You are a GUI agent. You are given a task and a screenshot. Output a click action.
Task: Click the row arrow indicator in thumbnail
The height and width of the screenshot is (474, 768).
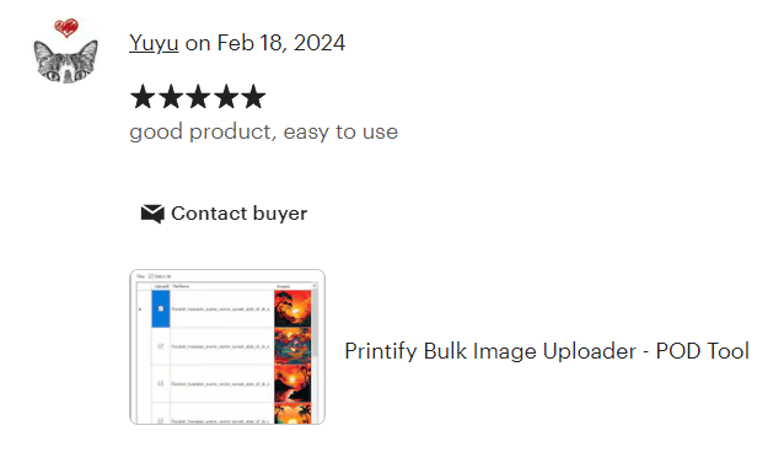[x=140, y=309]
